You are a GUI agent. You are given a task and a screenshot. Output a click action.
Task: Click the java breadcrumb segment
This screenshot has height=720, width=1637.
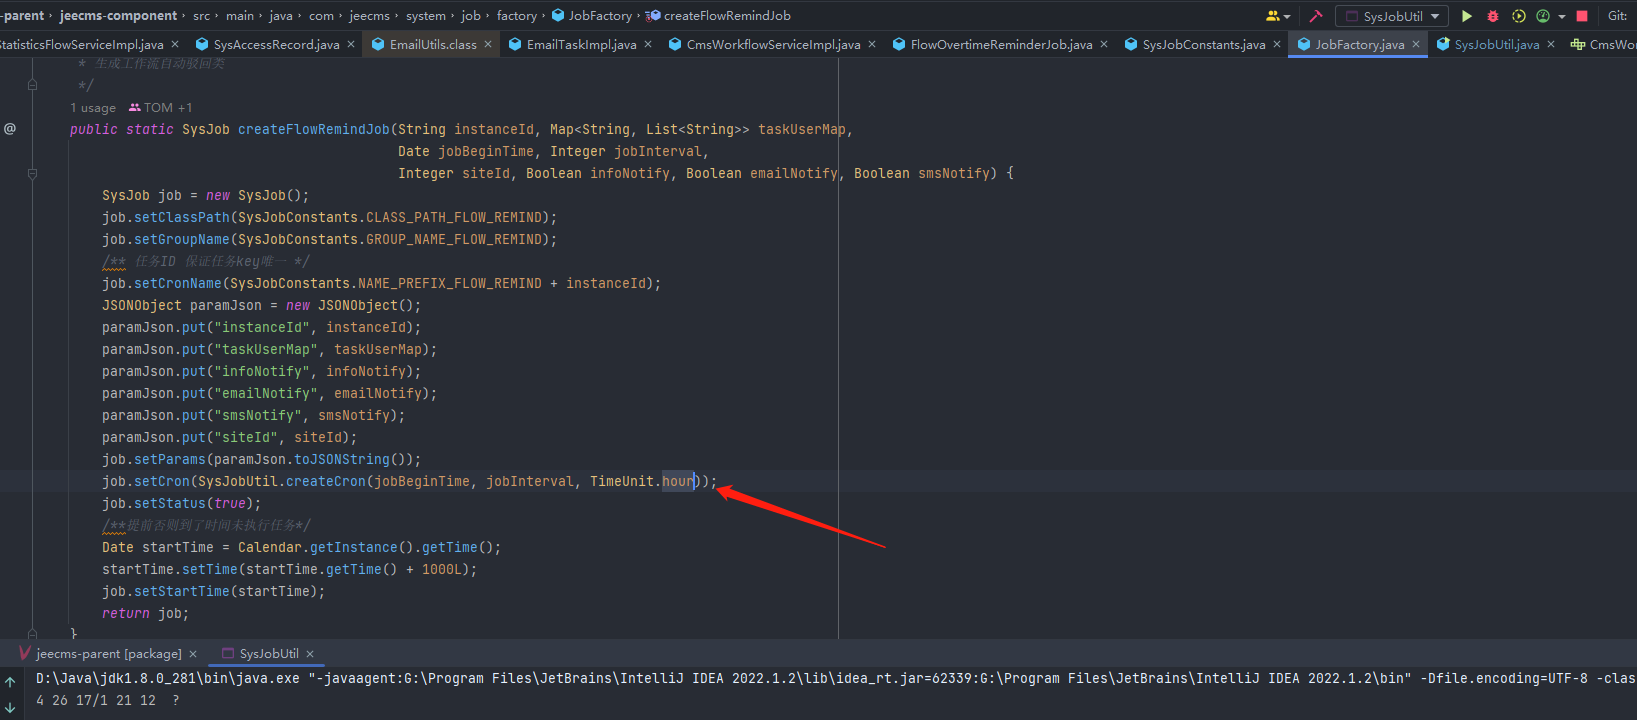(281, 16)
